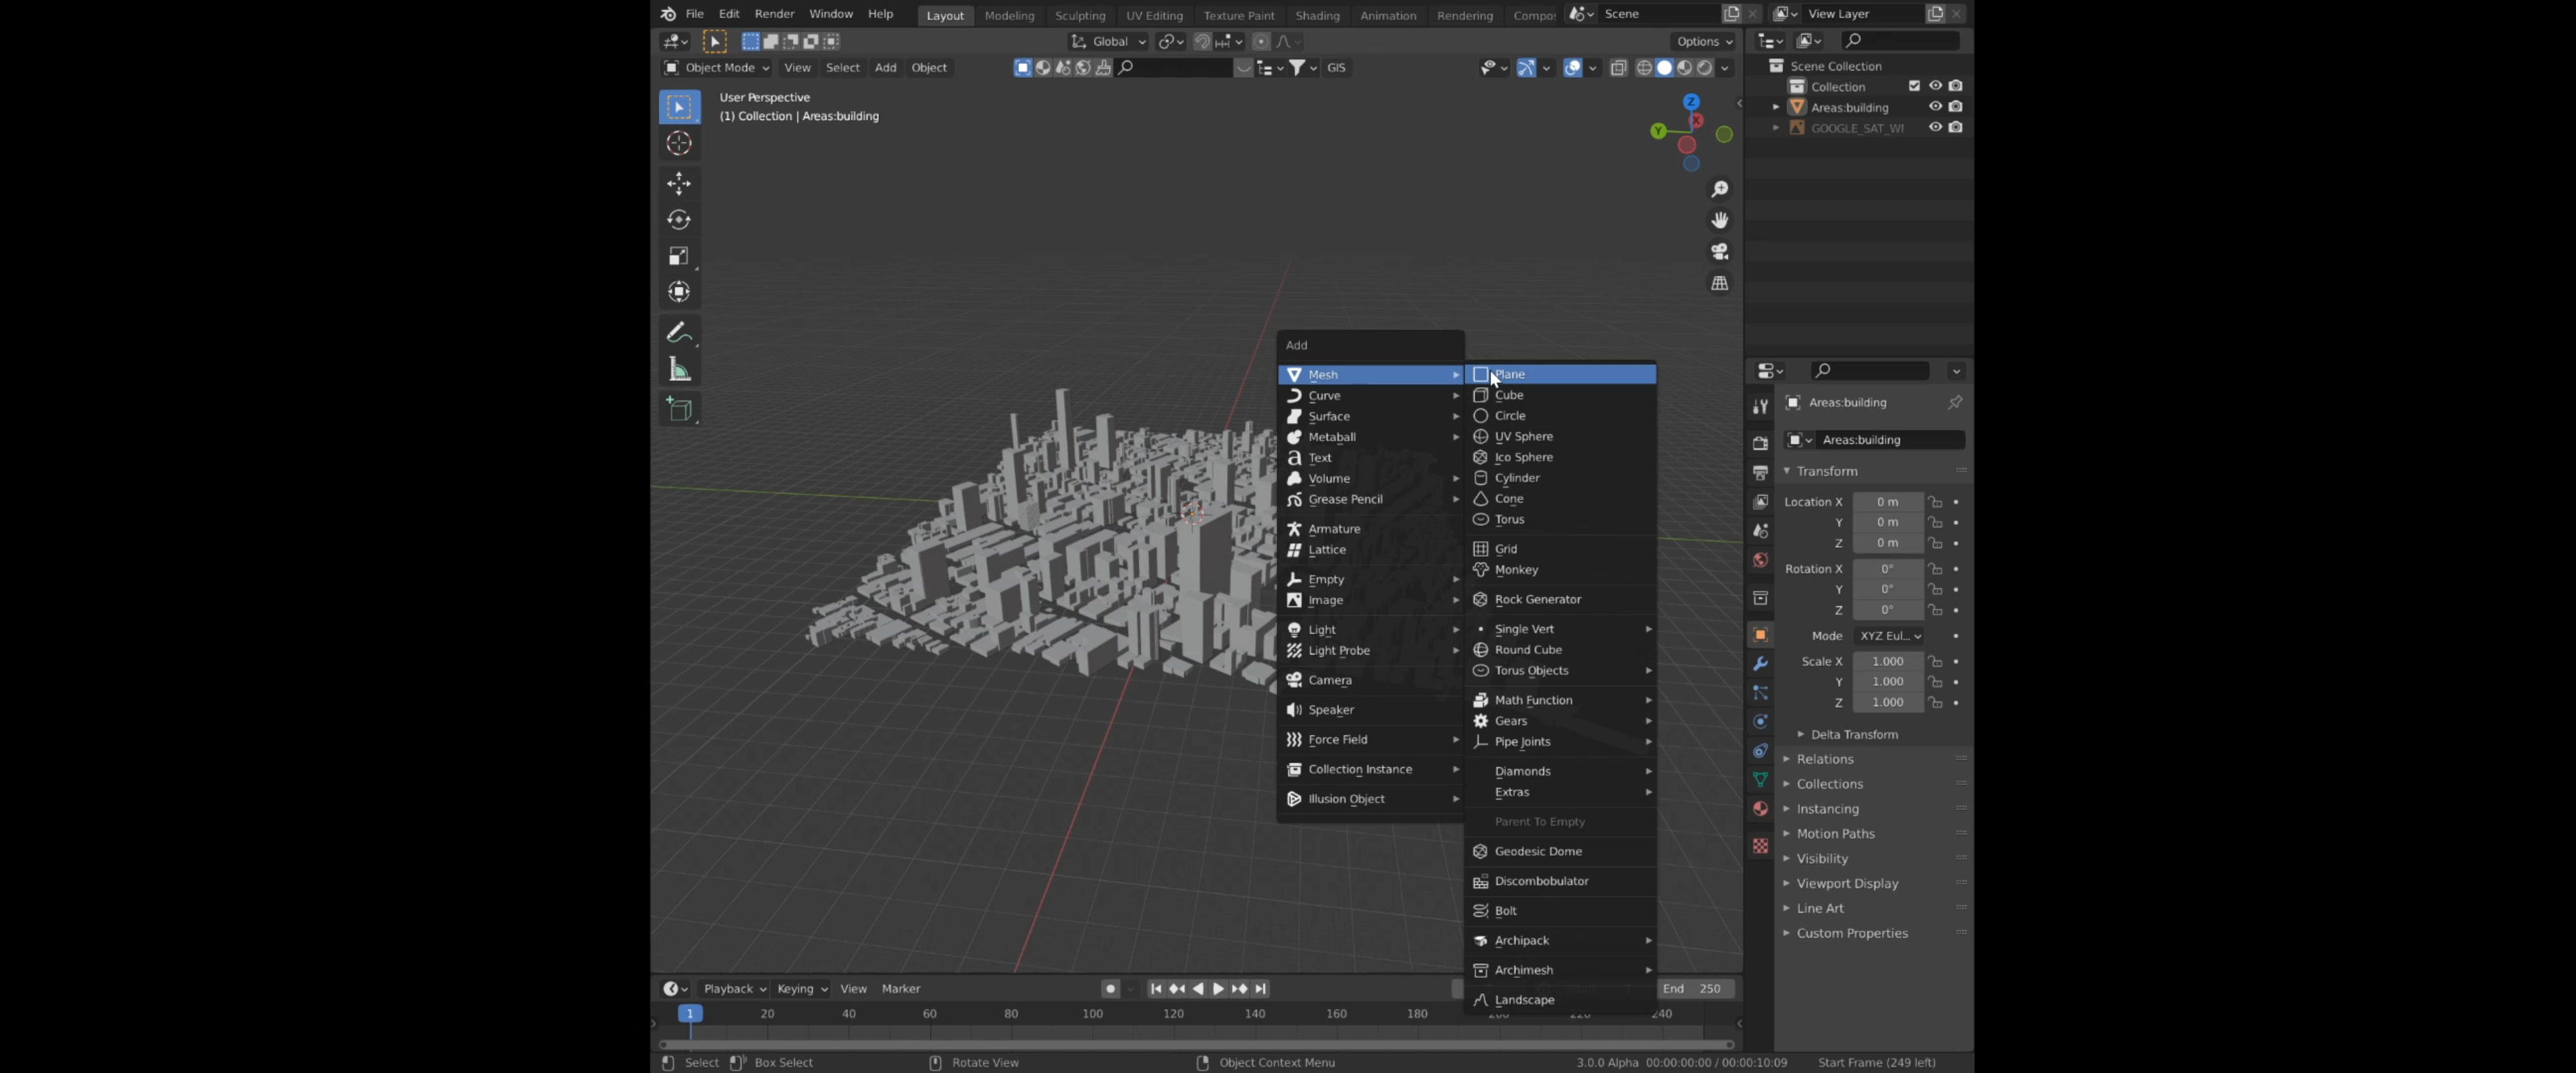Open the Options button in header
Image resolution: width=2576 pixels, height=1073 pixels.
coord(1704,41)
